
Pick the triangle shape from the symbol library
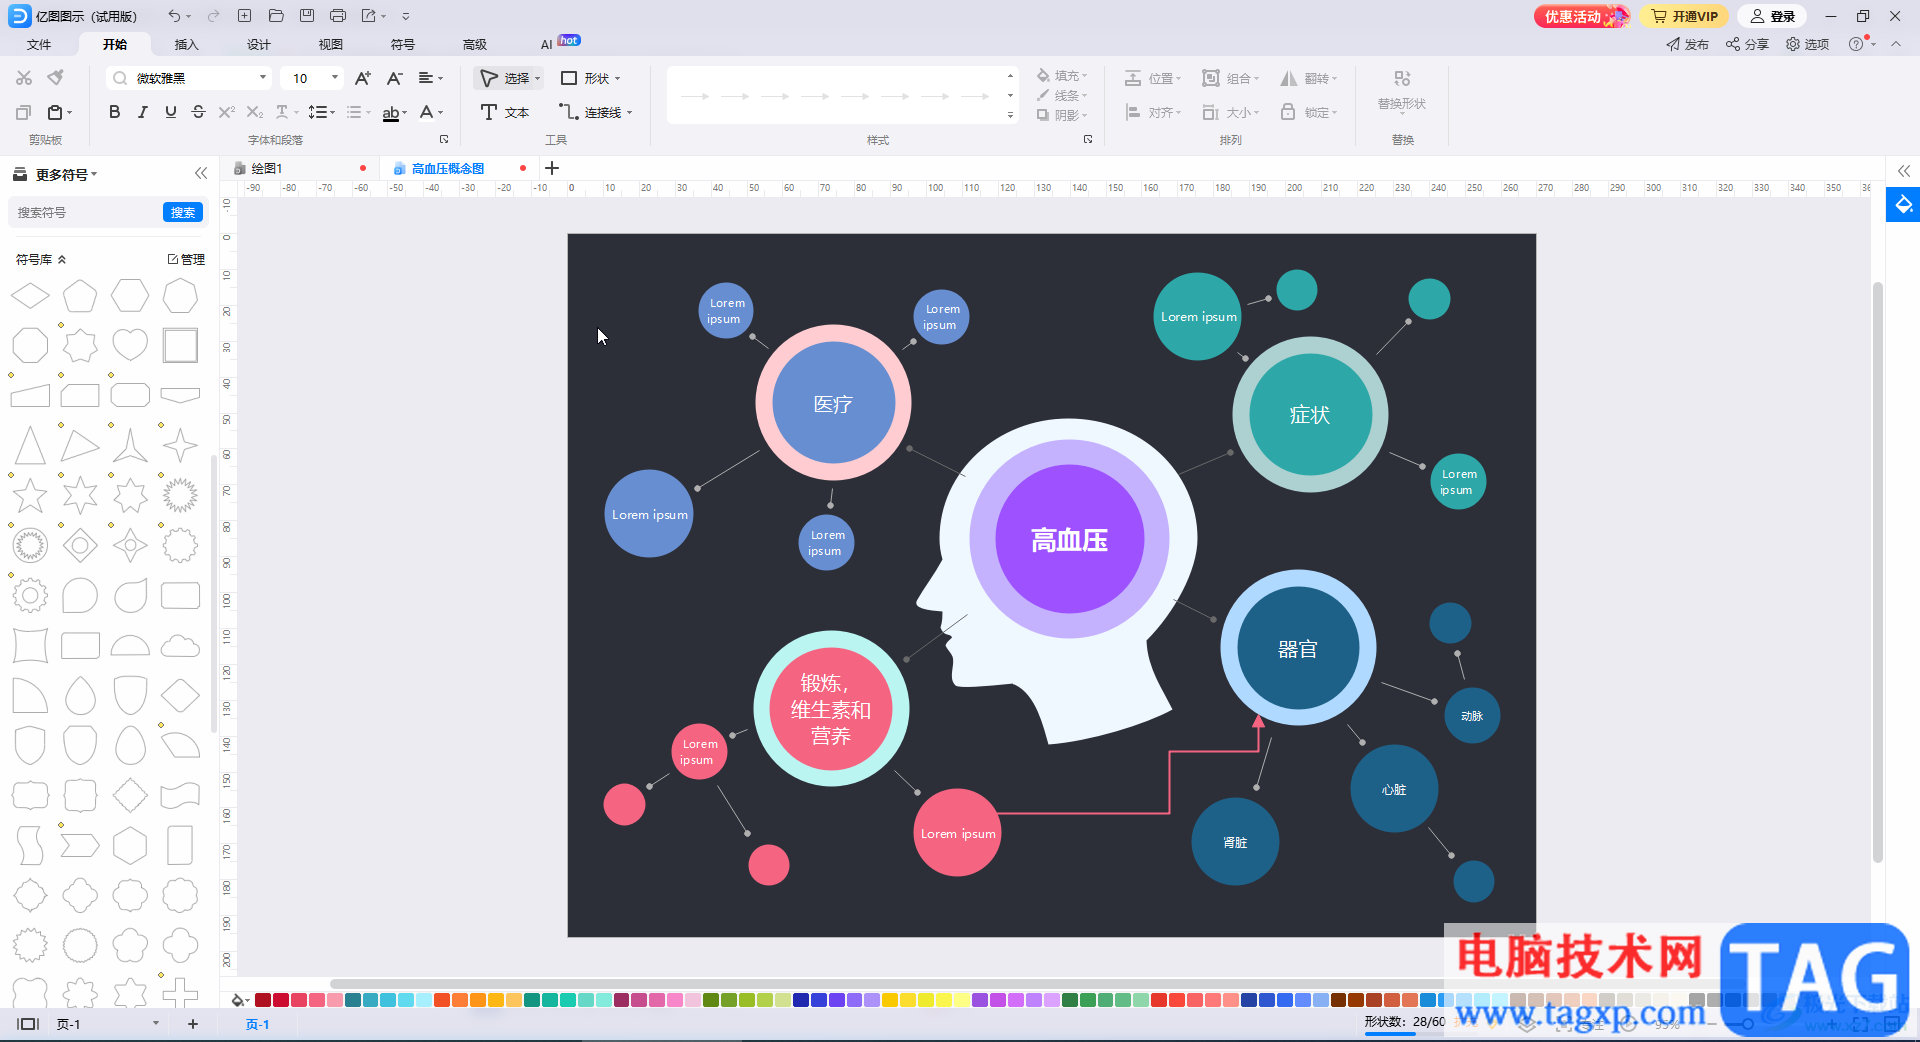30,445
